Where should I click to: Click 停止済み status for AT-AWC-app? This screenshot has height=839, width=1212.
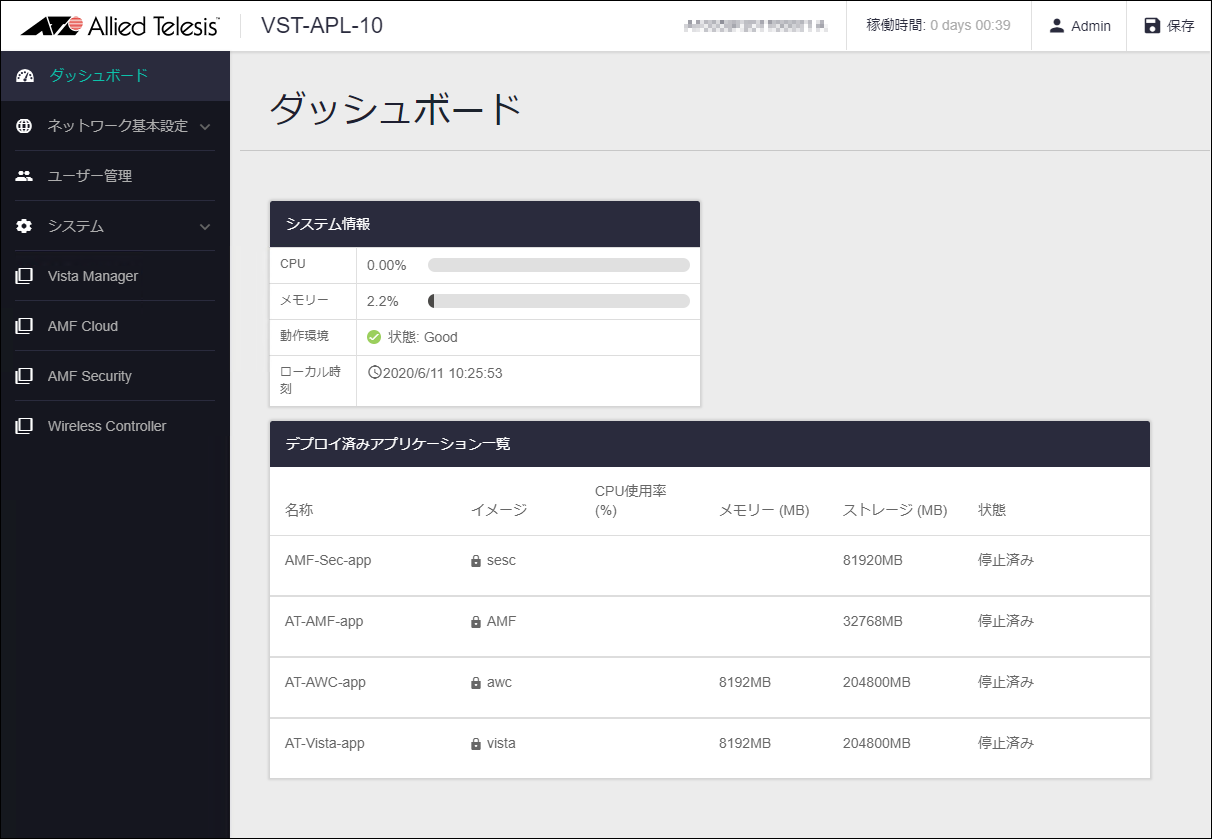1006,682
